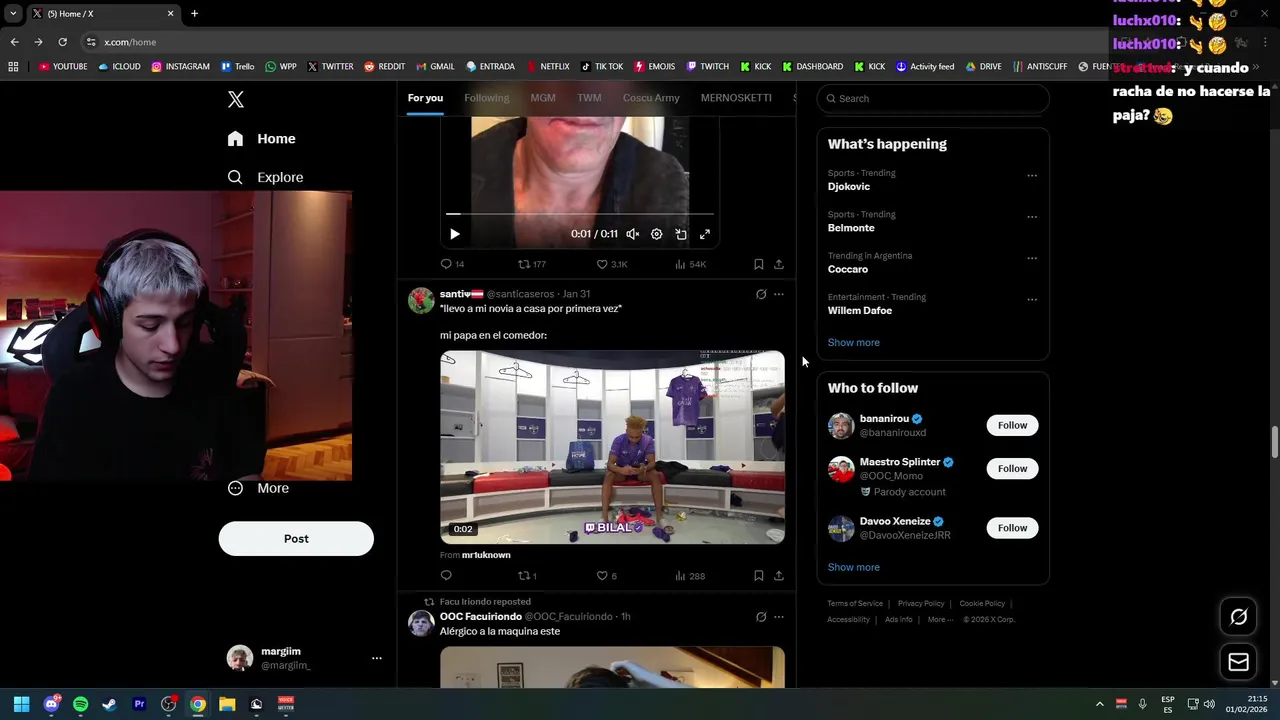Follow Davoo Xeneize
Viewport: 1280px width, 720px height.
(x=1012, y=528)
